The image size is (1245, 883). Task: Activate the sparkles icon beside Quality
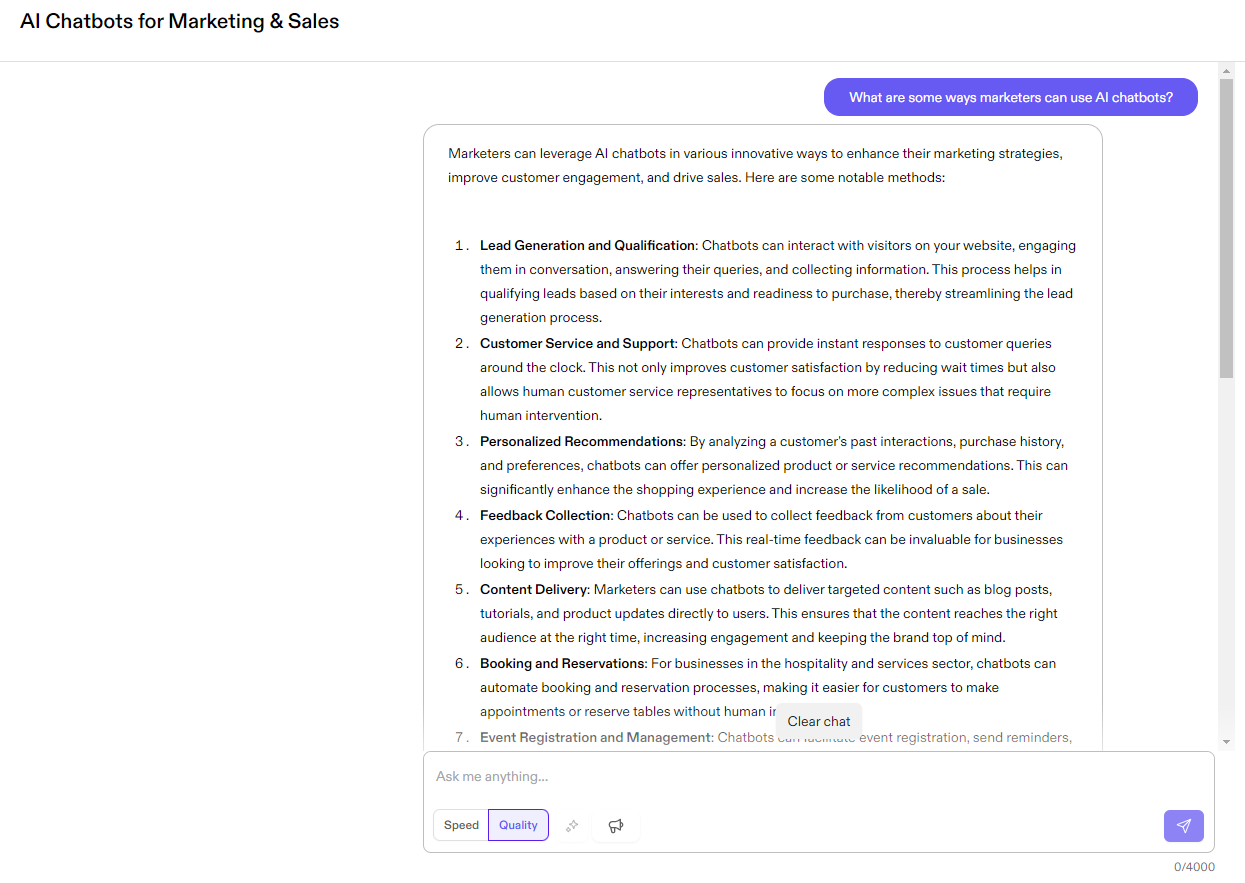pos(572,825)
